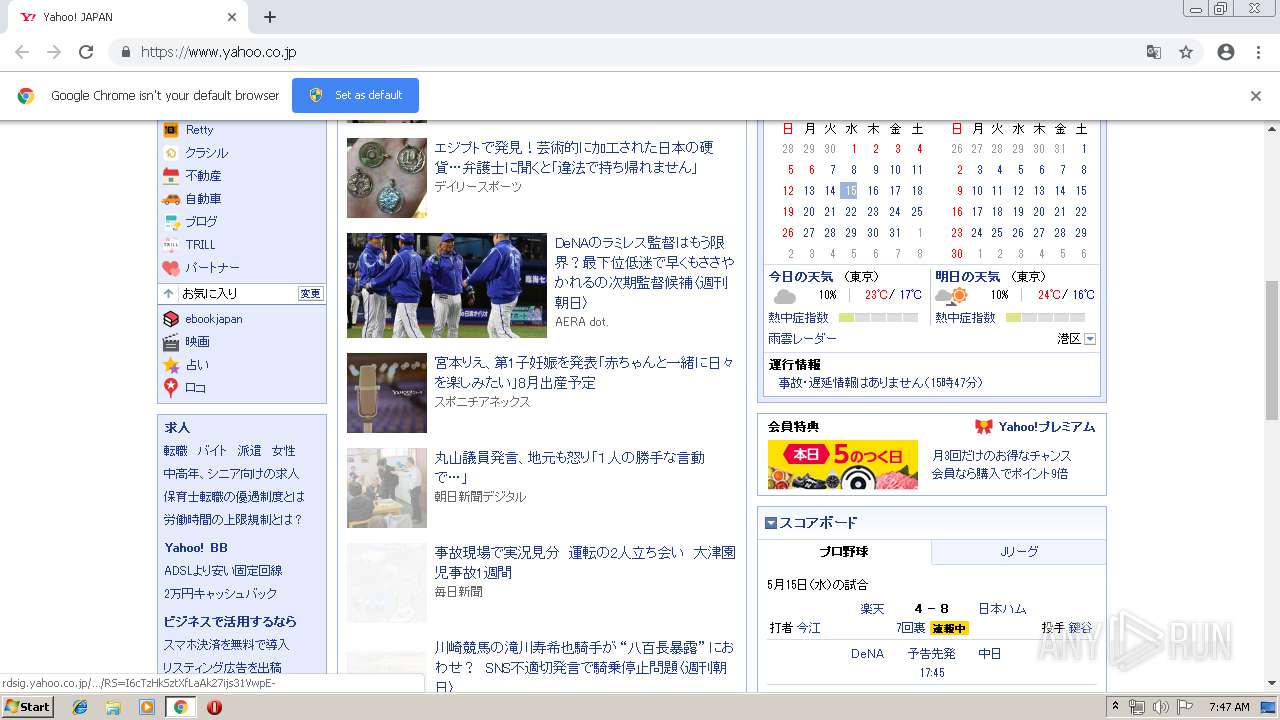
Task: Open the 丸山議員発言 article link
Action: [x=570, y=468]
